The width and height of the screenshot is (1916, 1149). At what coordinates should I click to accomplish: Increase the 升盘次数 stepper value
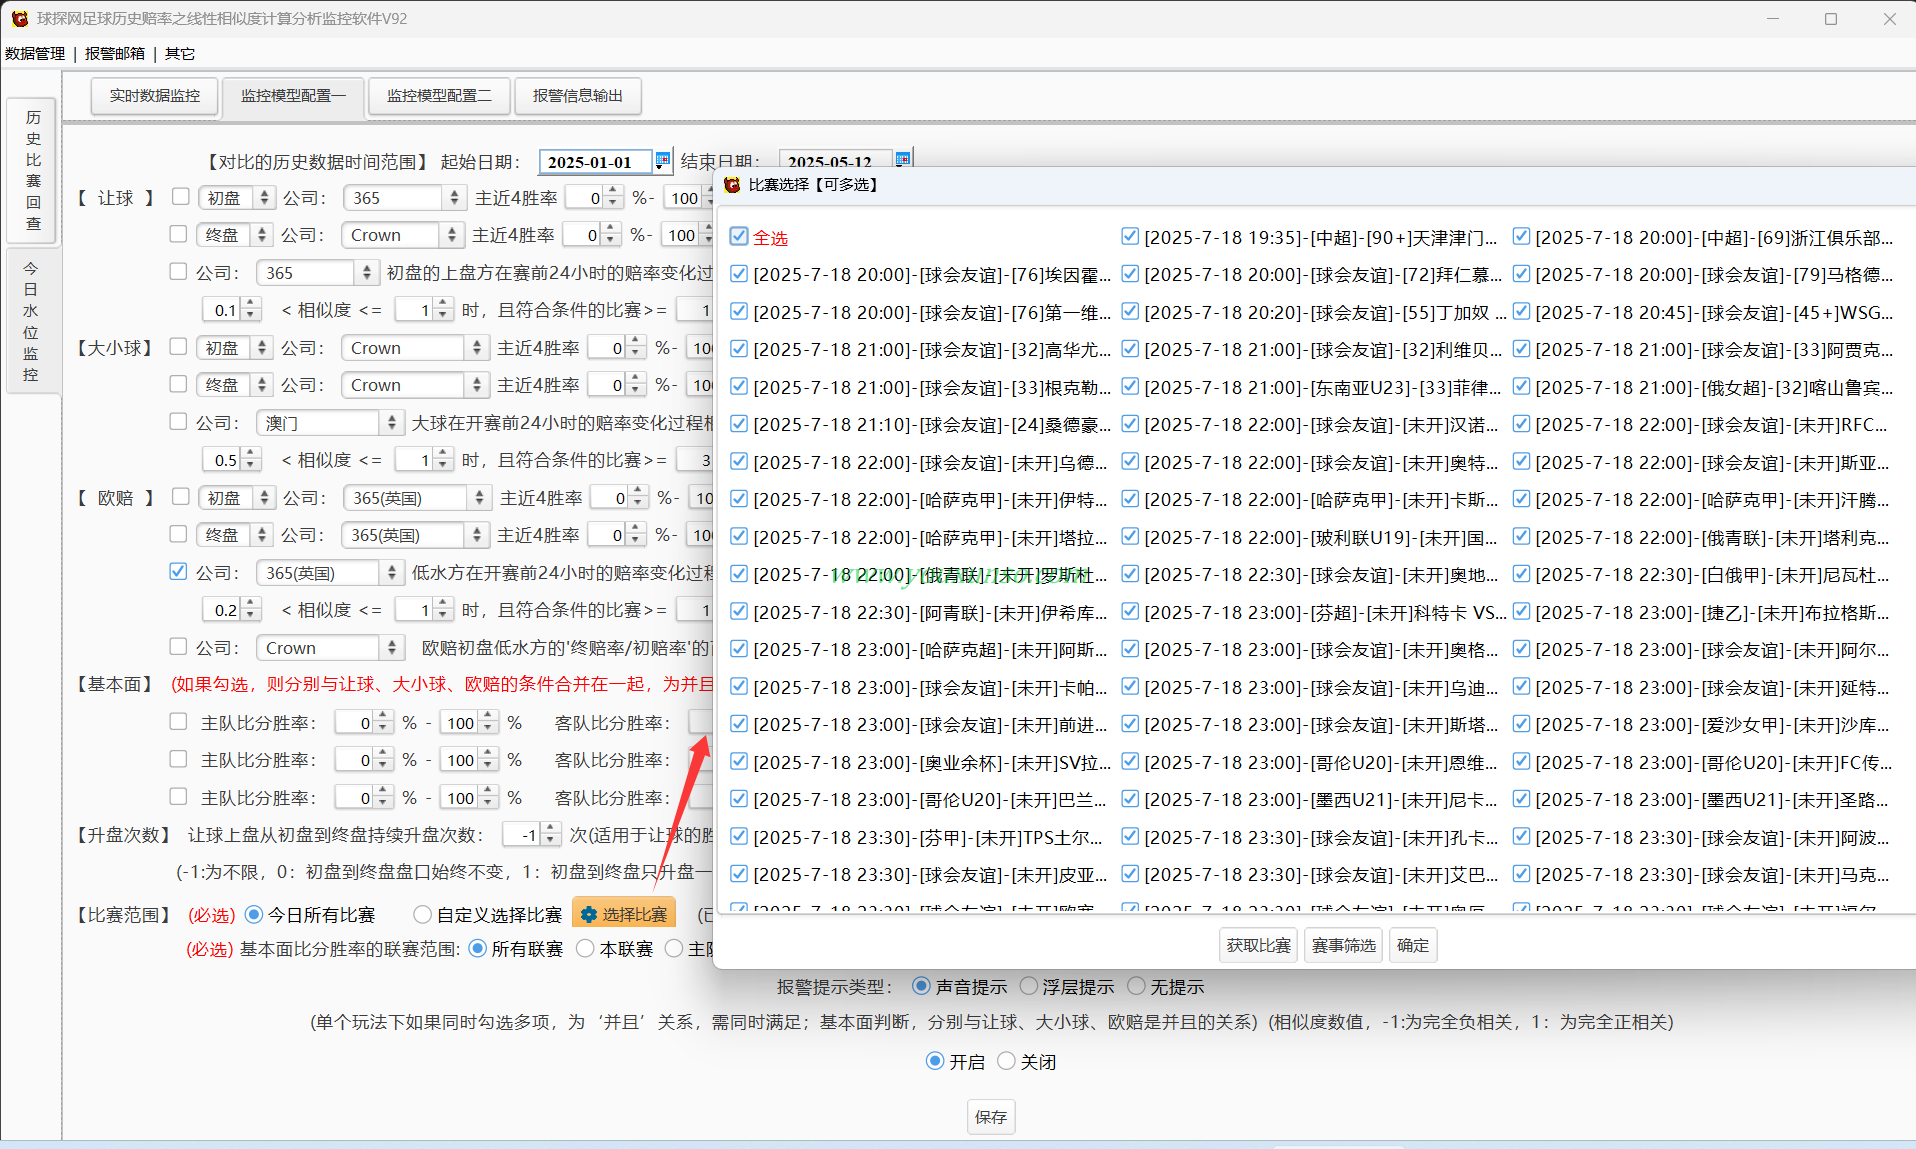552,829
